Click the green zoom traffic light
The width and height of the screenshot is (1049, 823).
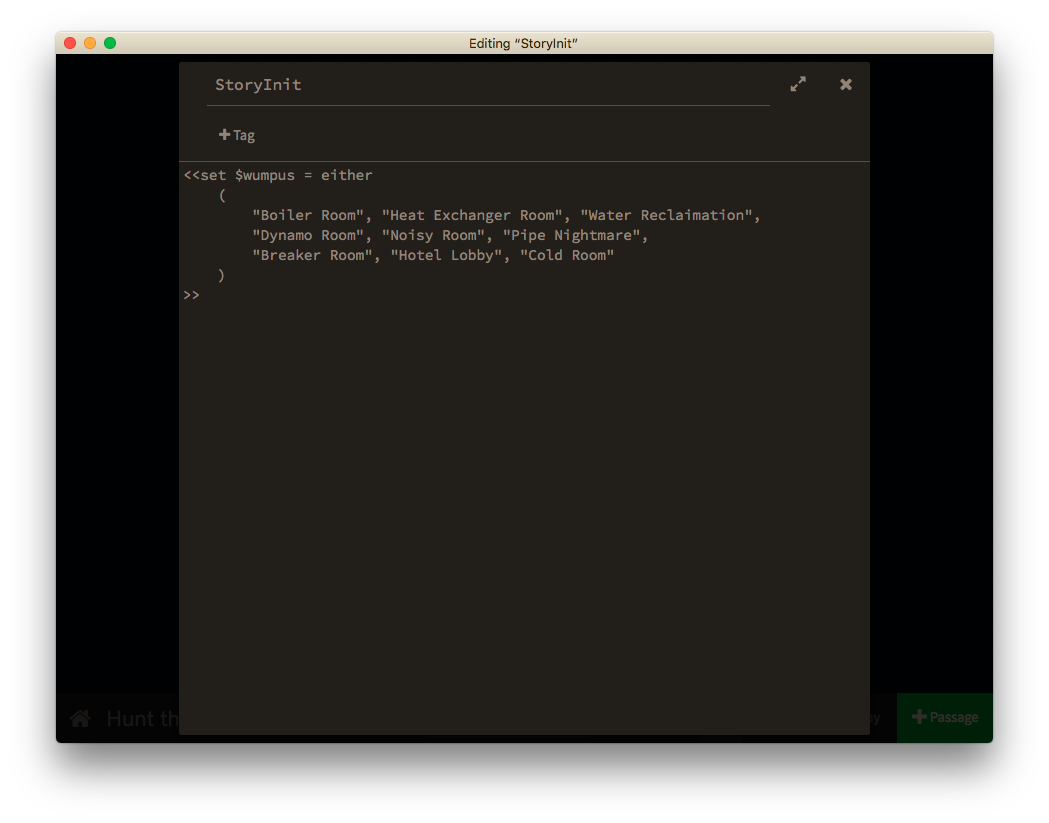click(x=110, y=43)
